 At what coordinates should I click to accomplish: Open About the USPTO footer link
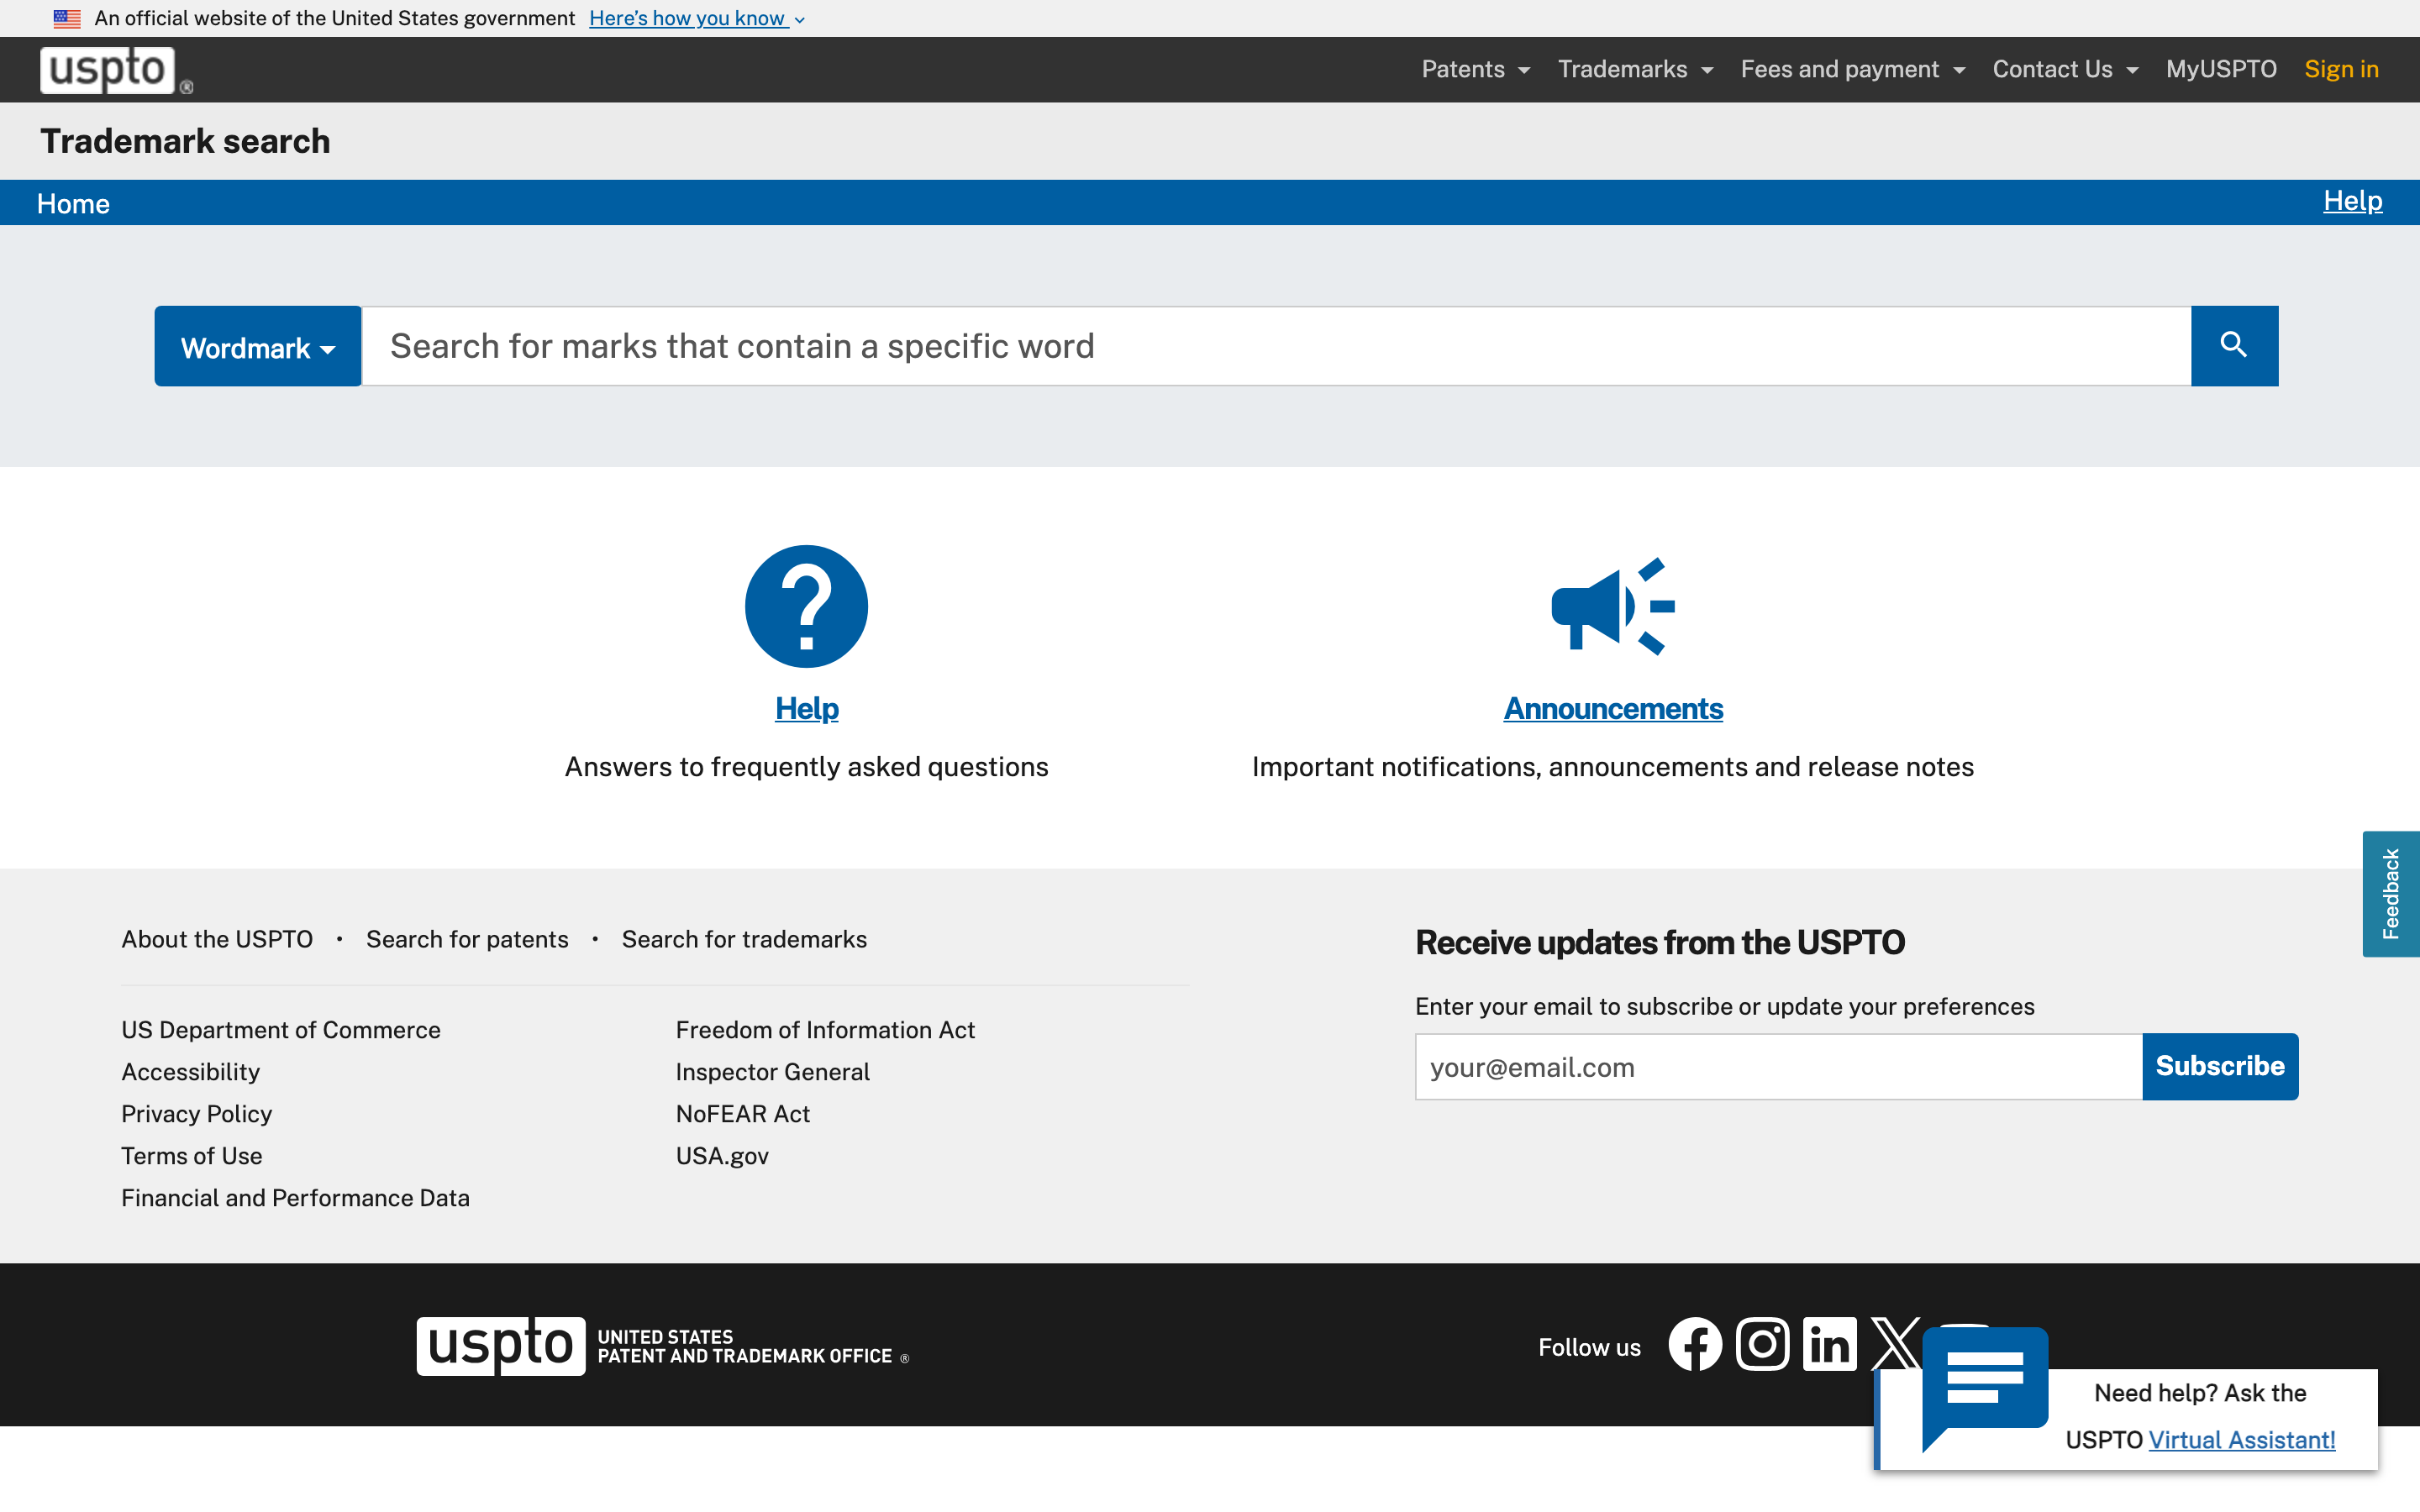217,939
